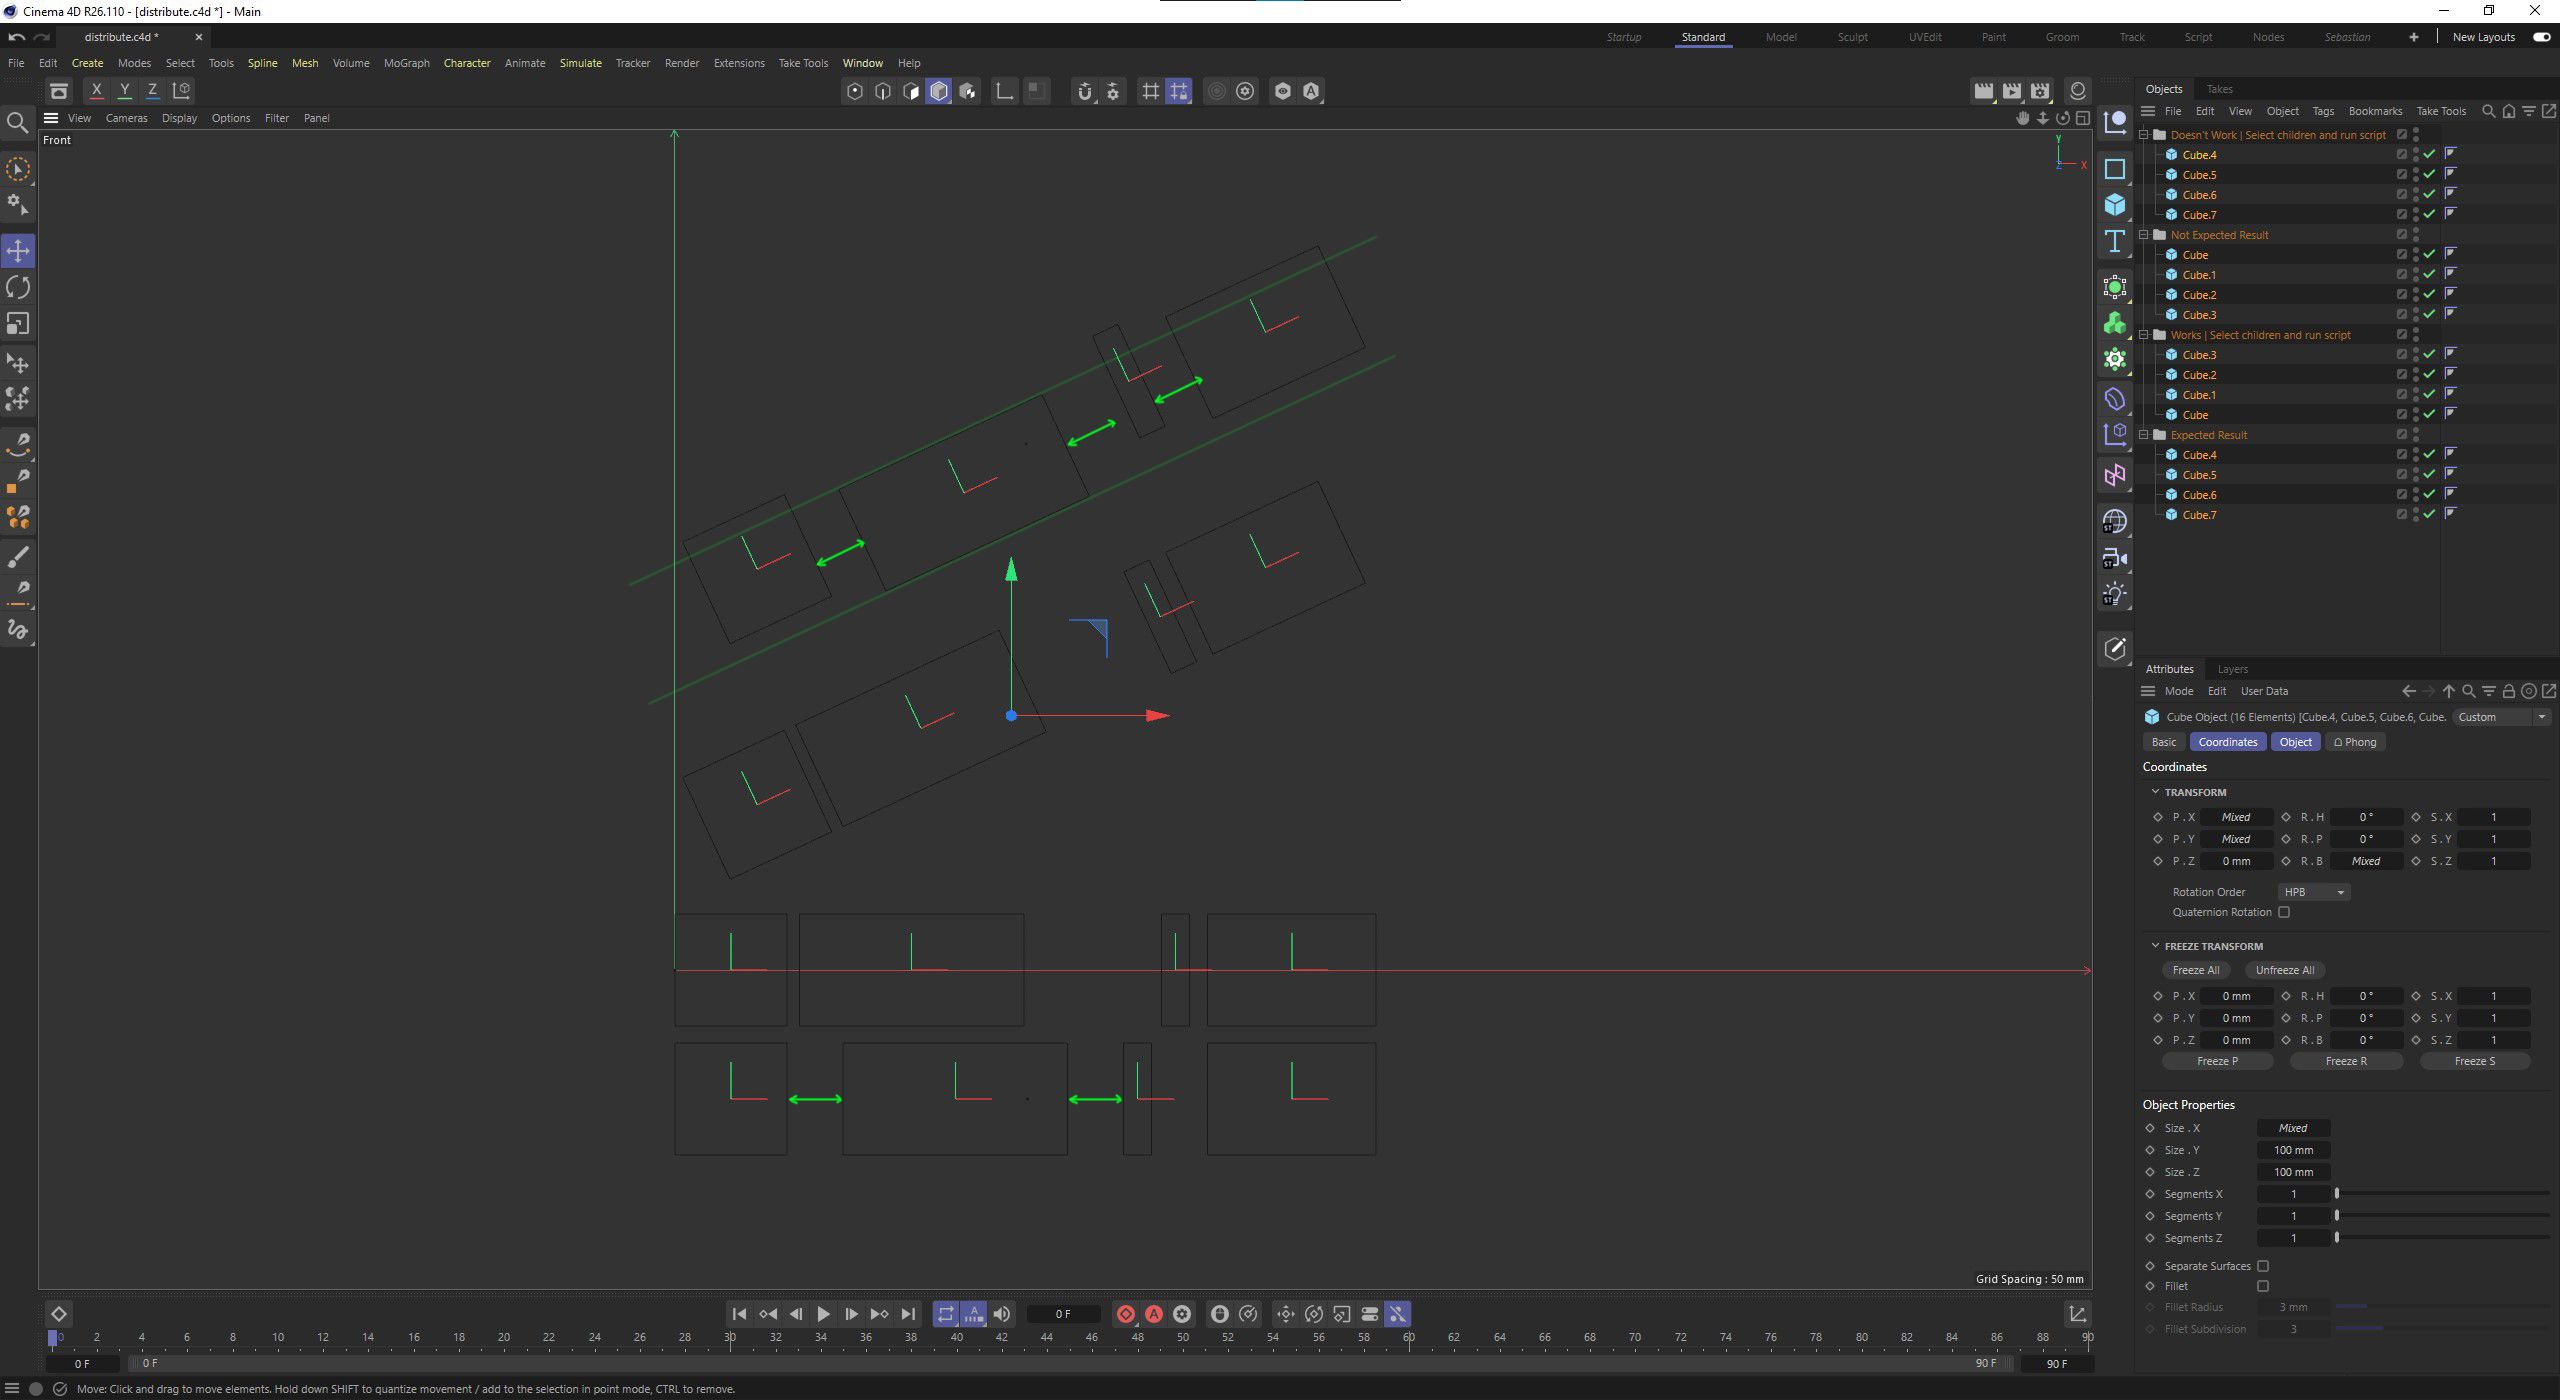
Task: Select the Scale tool in left toolbar
Action: pos(18,324)
